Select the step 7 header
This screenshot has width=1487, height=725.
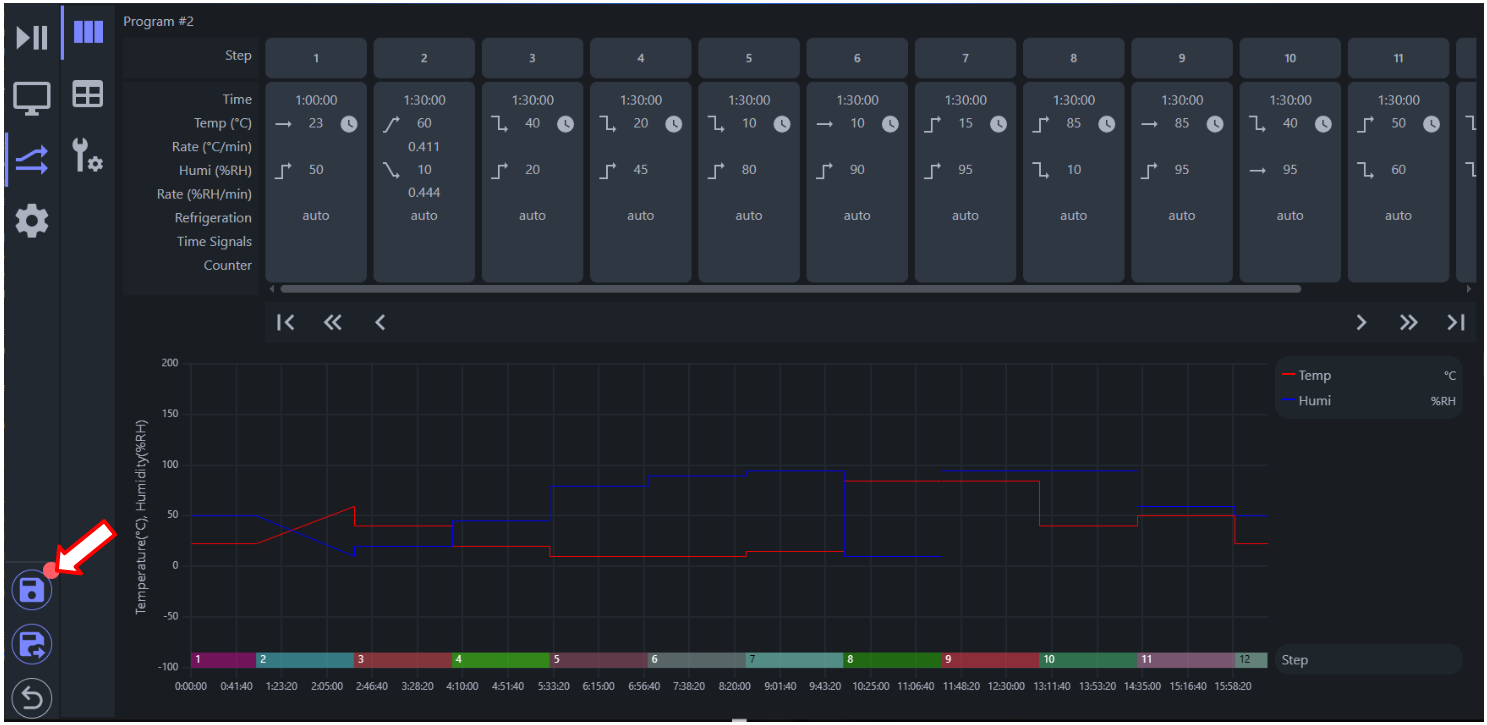click(965, 58)
